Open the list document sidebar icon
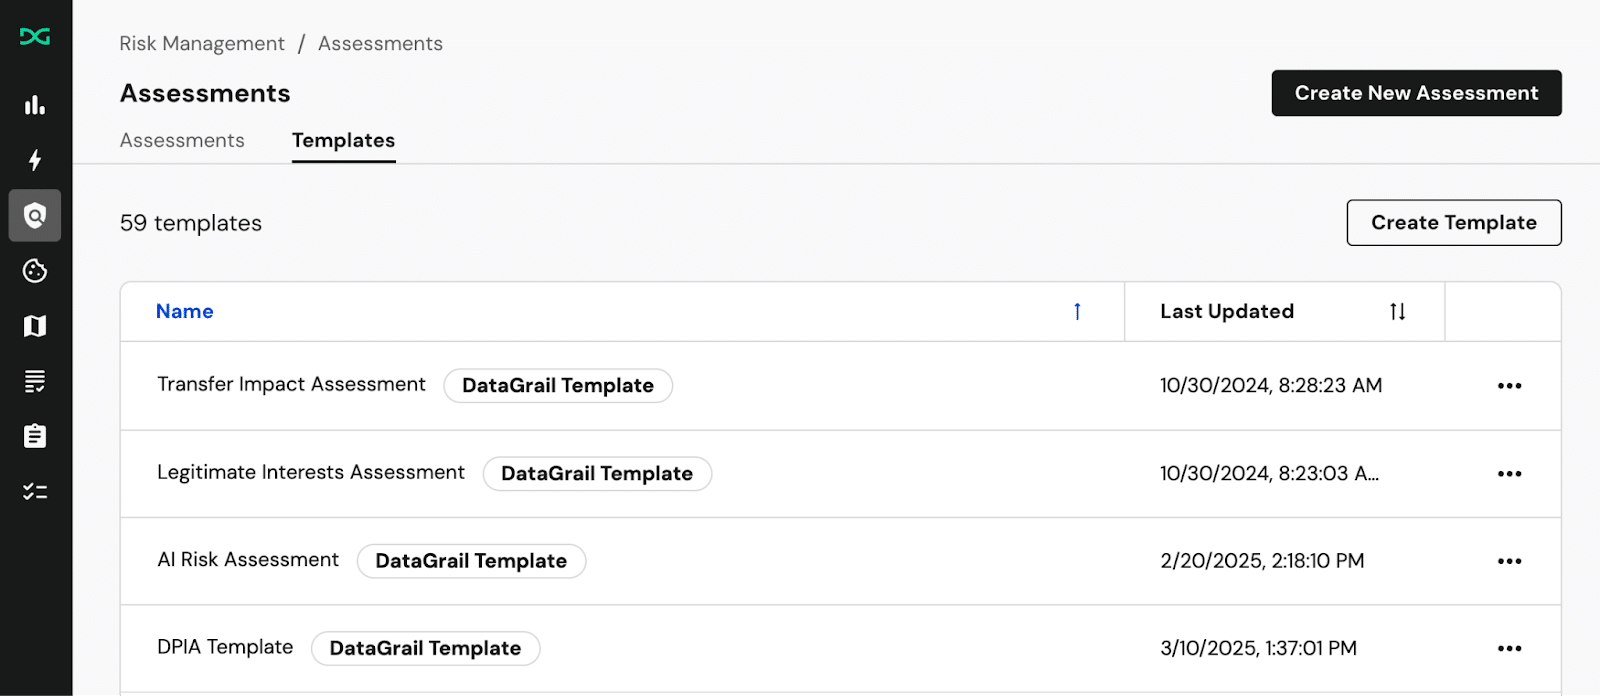The width and height of the screenshot is (1600, 696). [35, 381]
